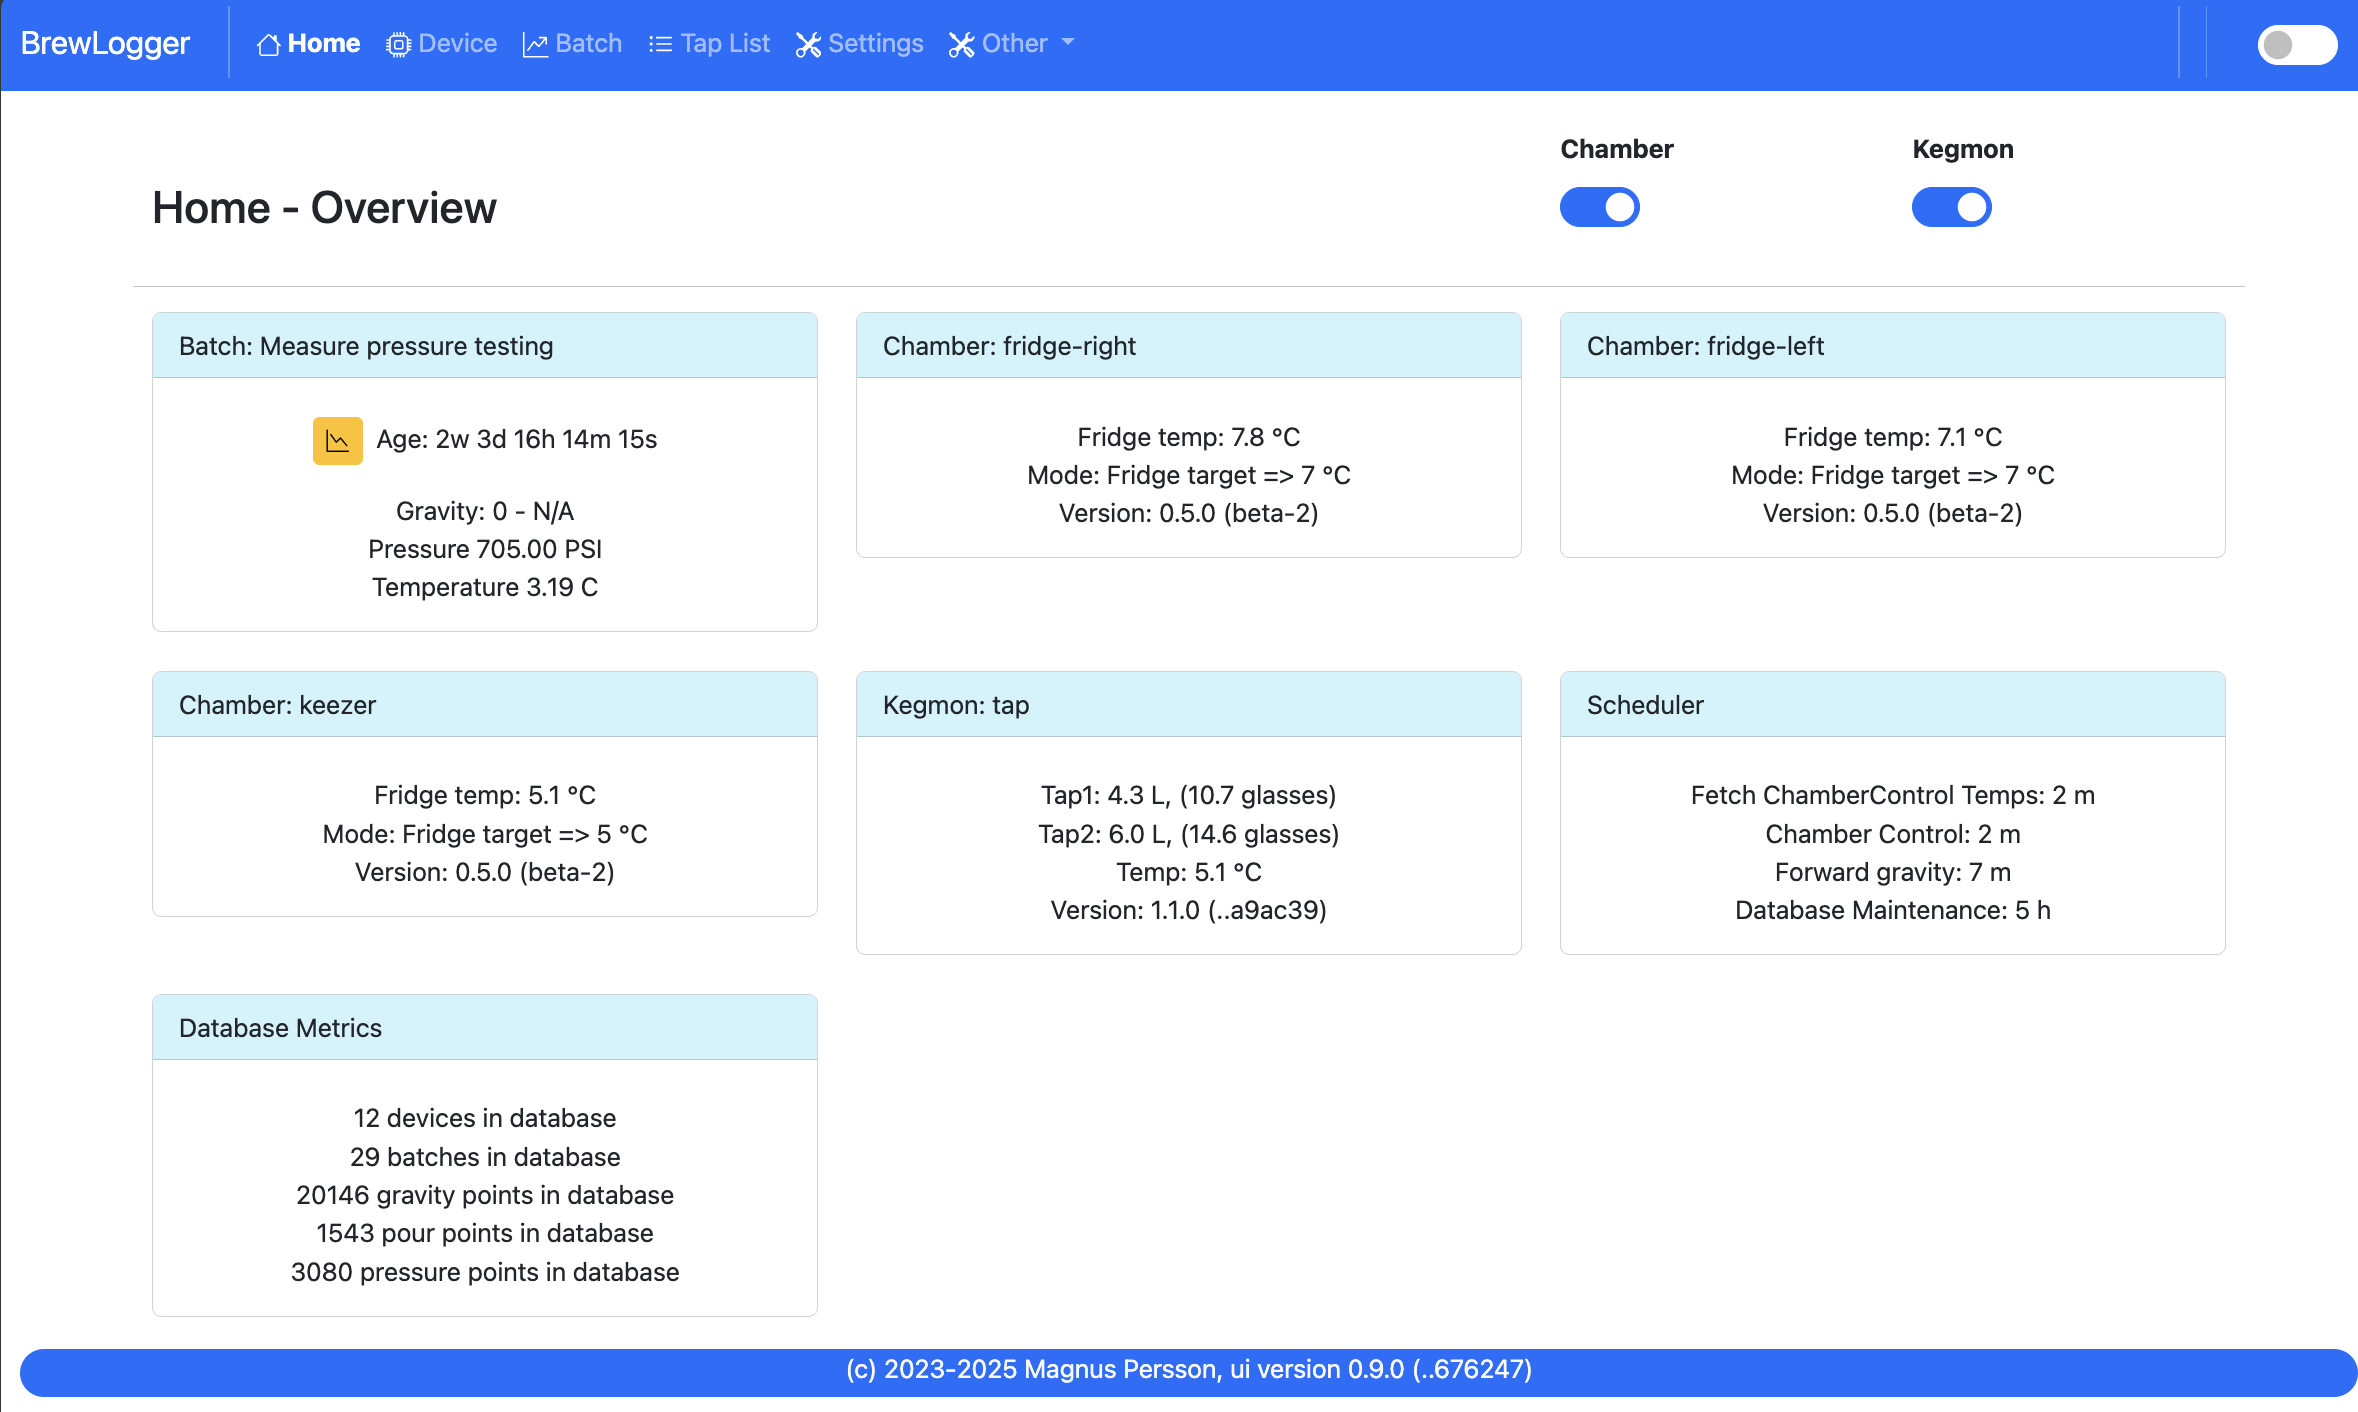Click the Kegmon: tap card header
This screenshot has width=2358, height=1412.
(x=1188, y=705)
